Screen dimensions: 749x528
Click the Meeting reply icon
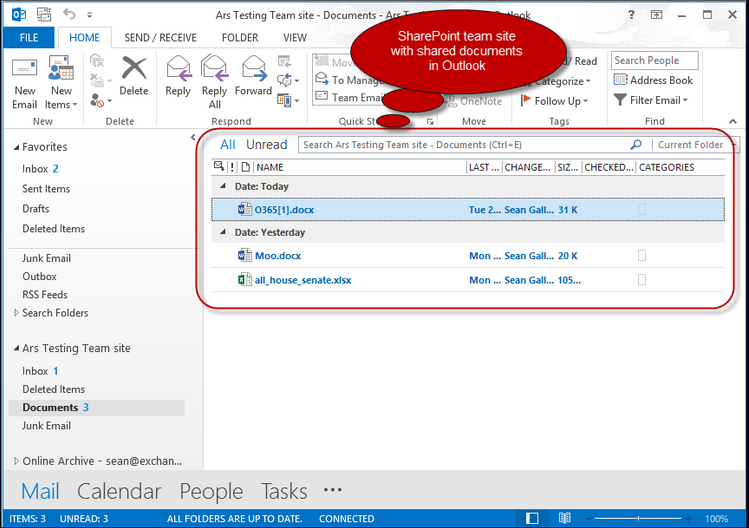(284, 61)
